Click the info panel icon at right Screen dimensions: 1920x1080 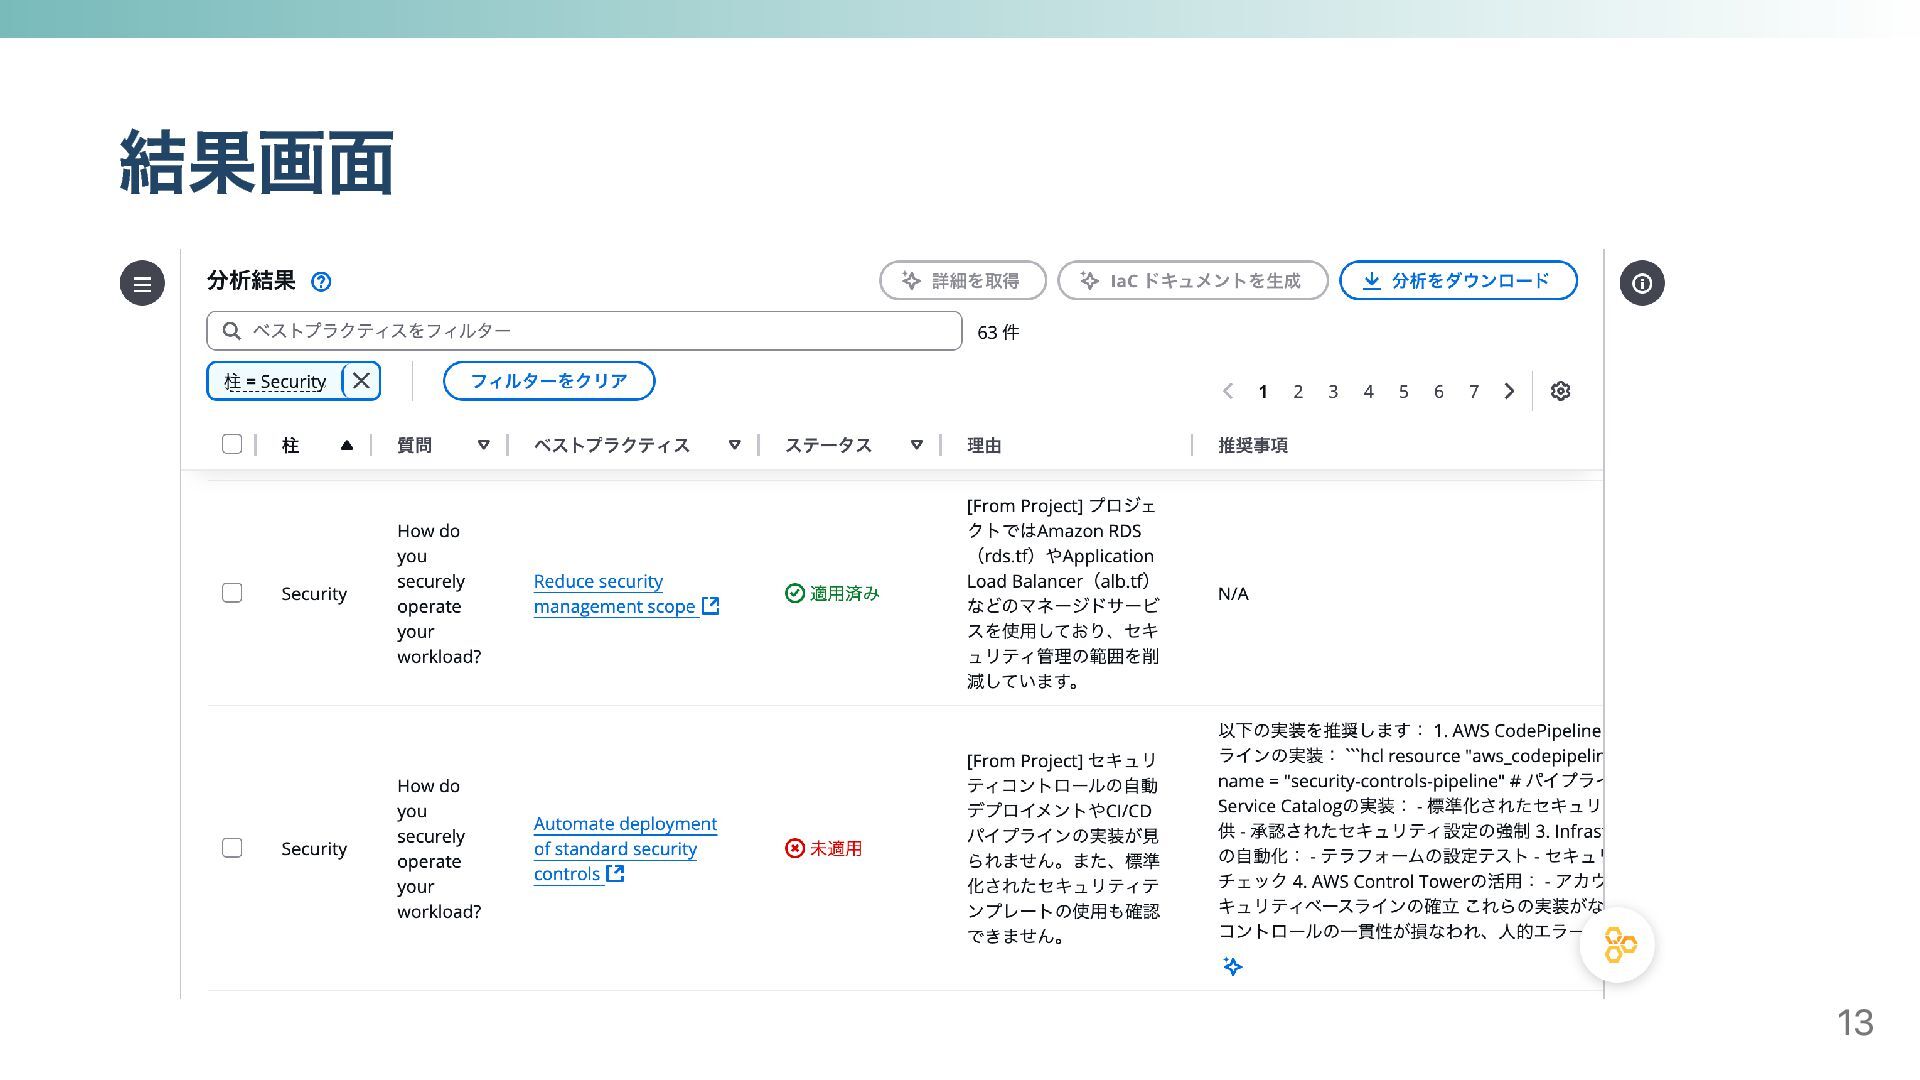pyautogui.click(x=1641, y=283)
